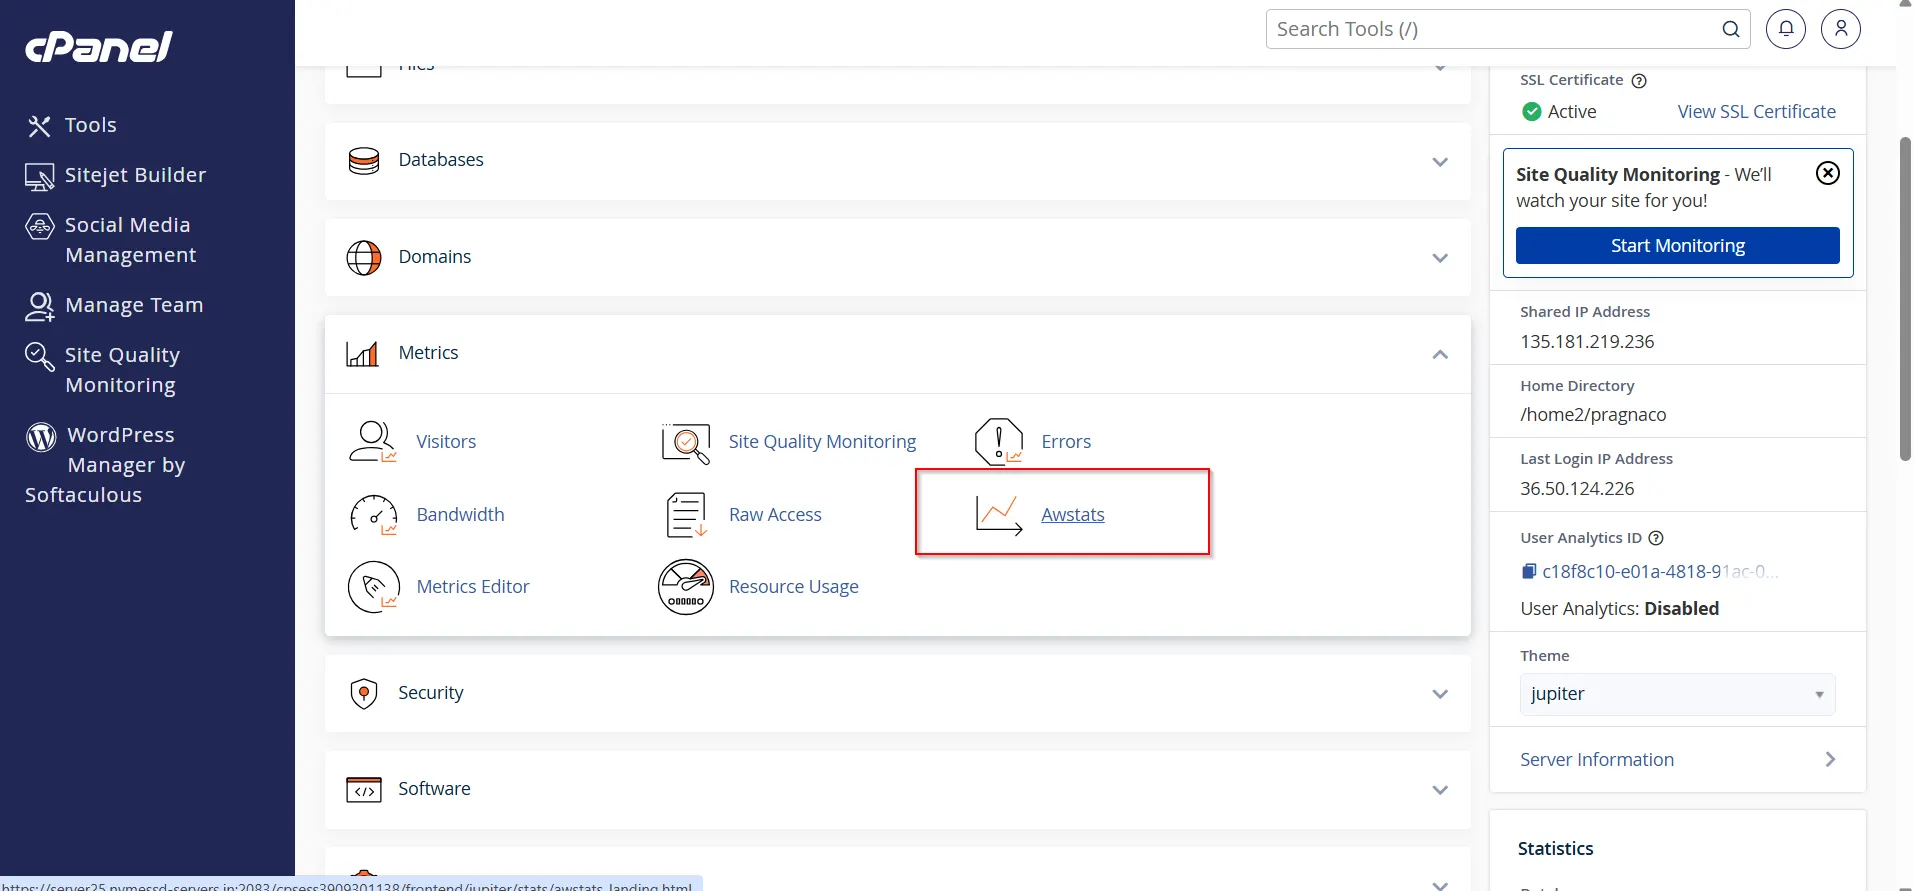Open Server Information
1914x891 pixels.
click(x=1597, y=760)
